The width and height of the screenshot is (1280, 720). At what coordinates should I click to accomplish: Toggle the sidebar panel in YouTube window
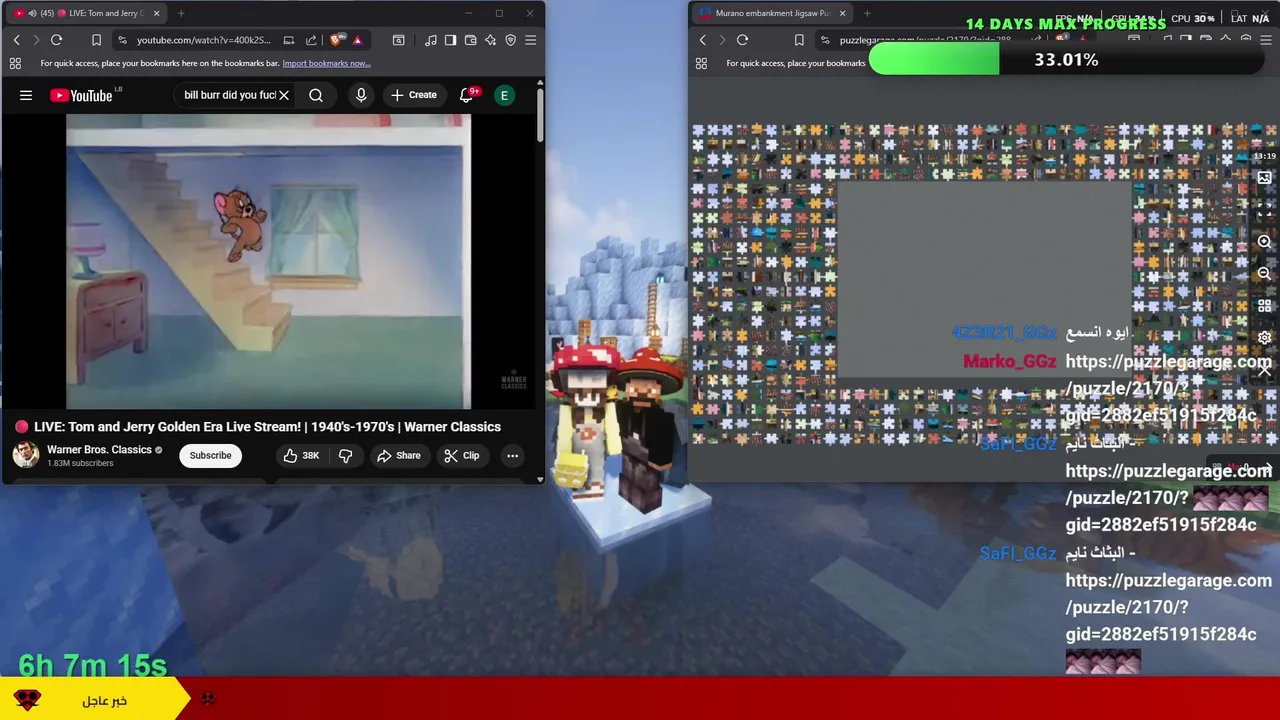point(450,40)
